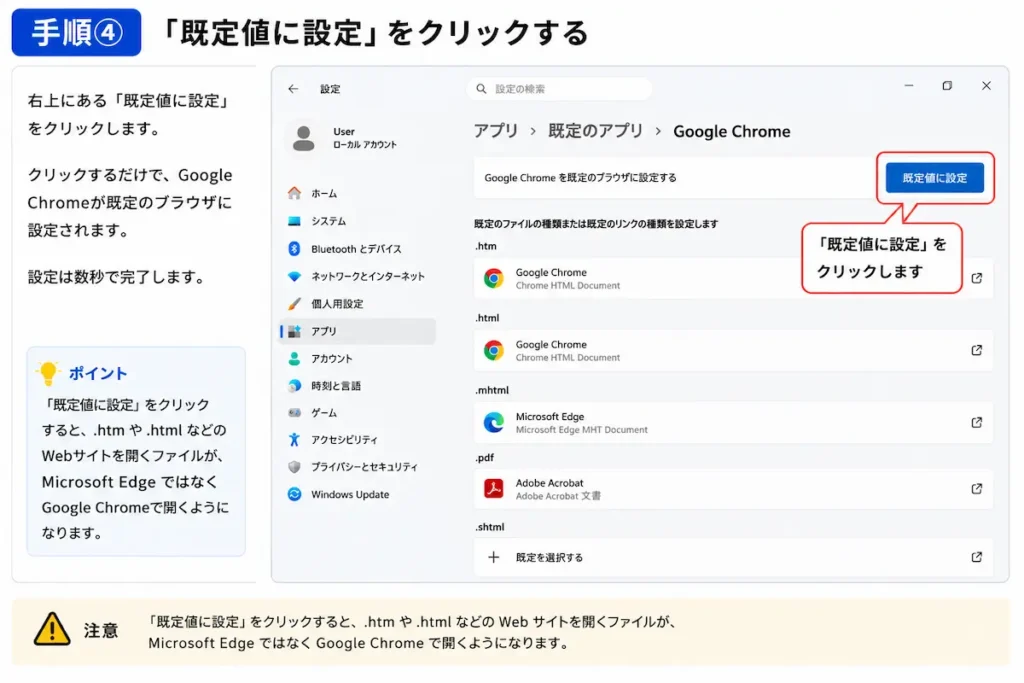Click 既定値に設定 button
The height and width of the screenshot is (683, 1024).
(x=935, y=178)
